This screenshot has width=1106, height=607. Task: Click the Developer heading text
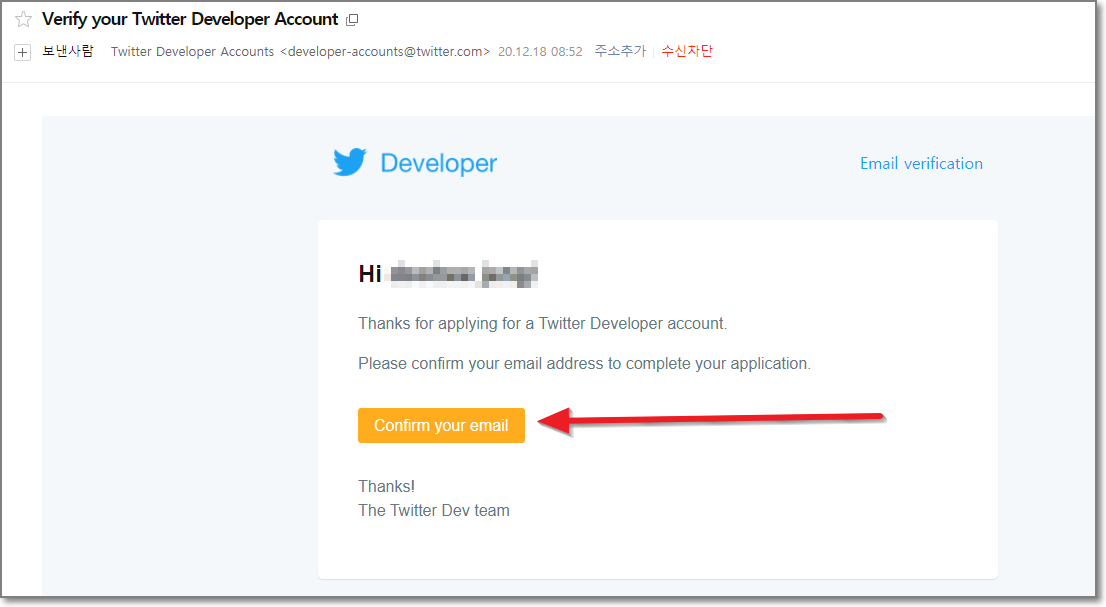point(439,164)
